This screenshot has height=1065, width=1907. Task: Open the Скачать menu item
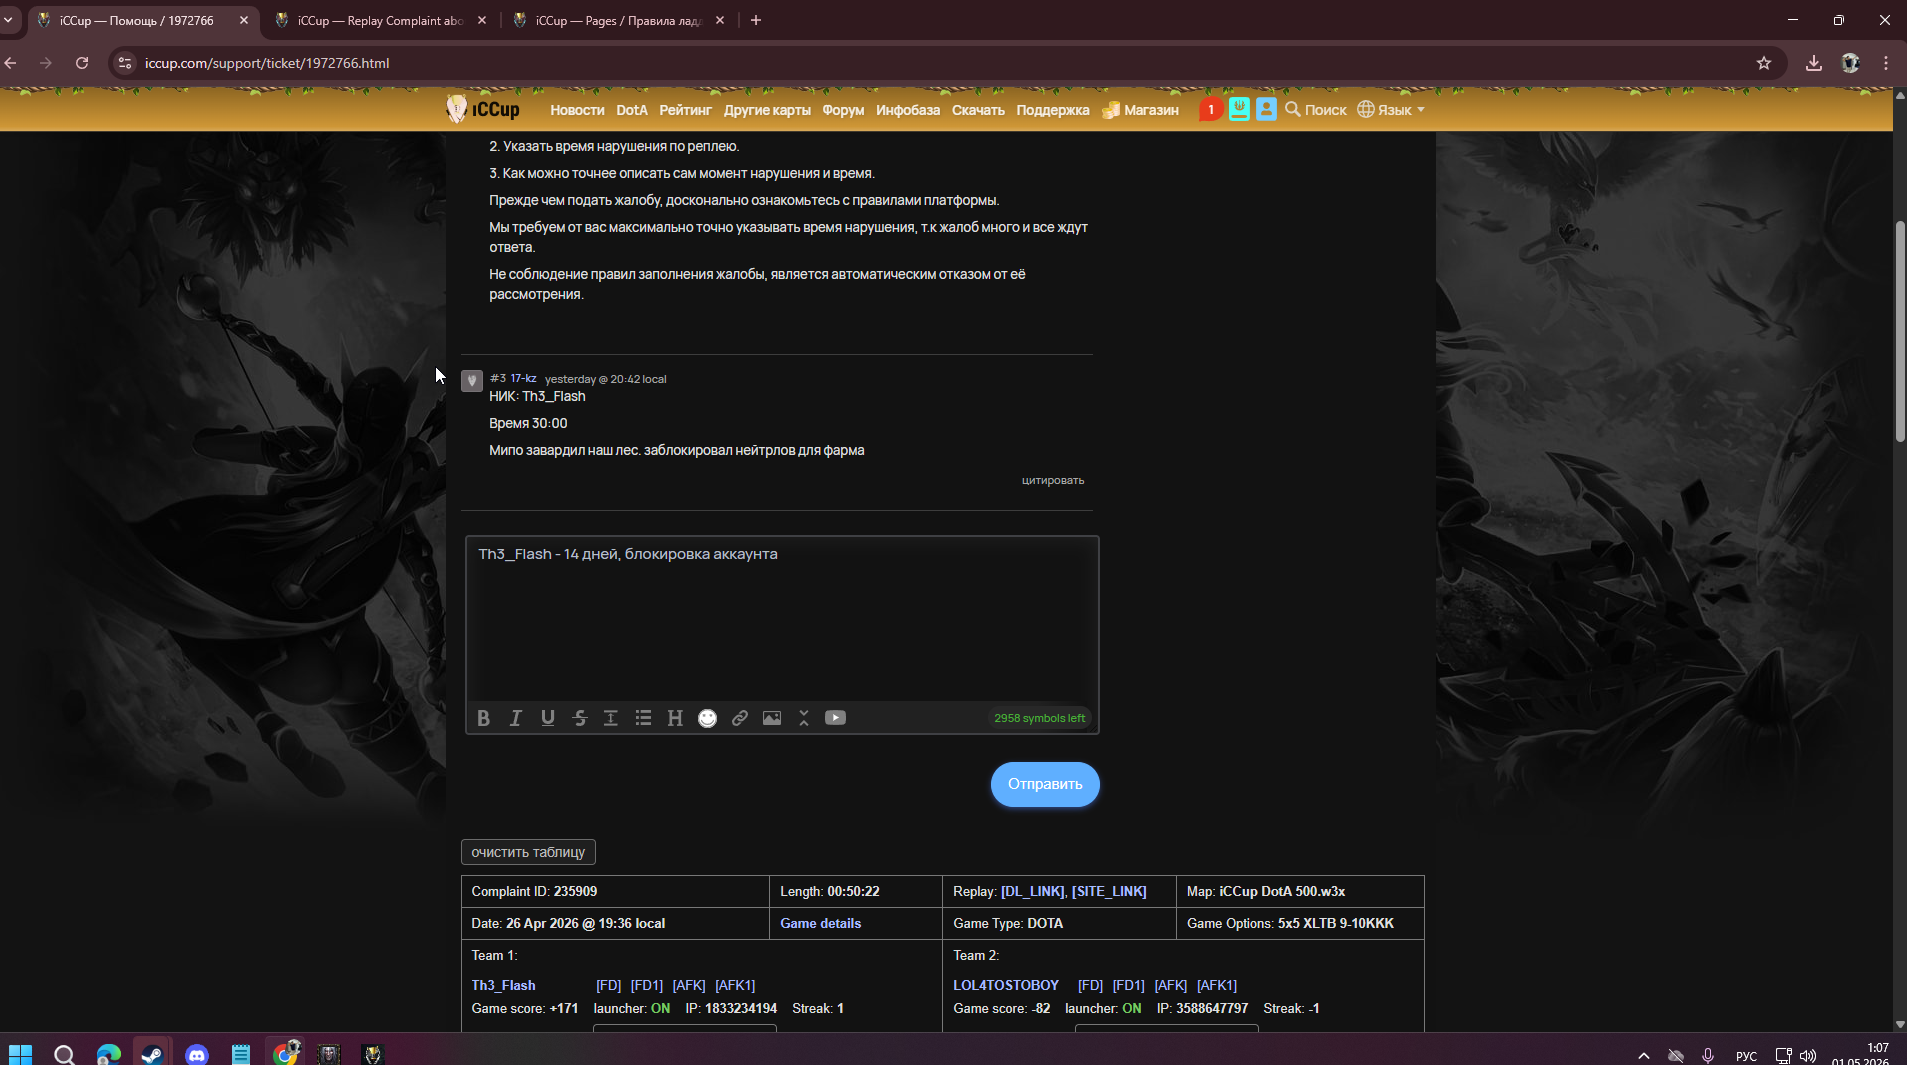click(978, 110)
